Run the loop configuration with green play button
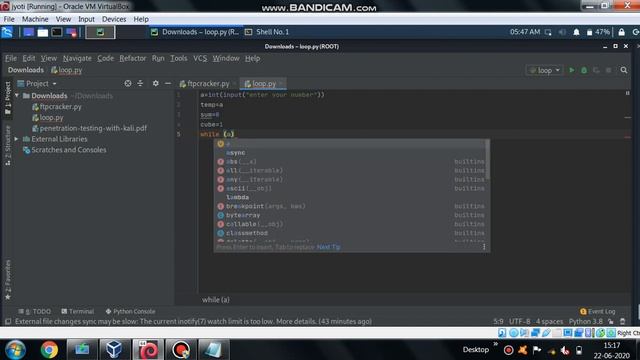Image resolution: width=640 pixels, height=360 pixels. click(x=571, y=70)
